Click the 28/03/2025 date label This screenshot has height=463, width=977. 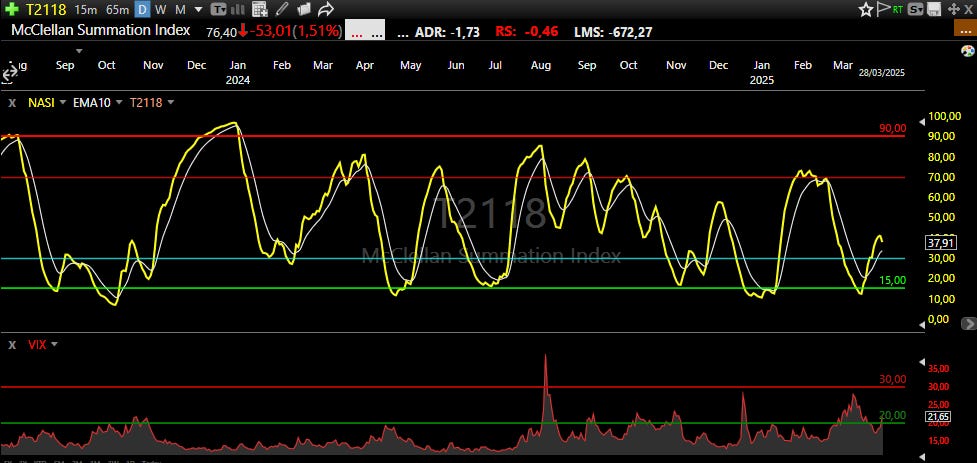click(884, 73)
